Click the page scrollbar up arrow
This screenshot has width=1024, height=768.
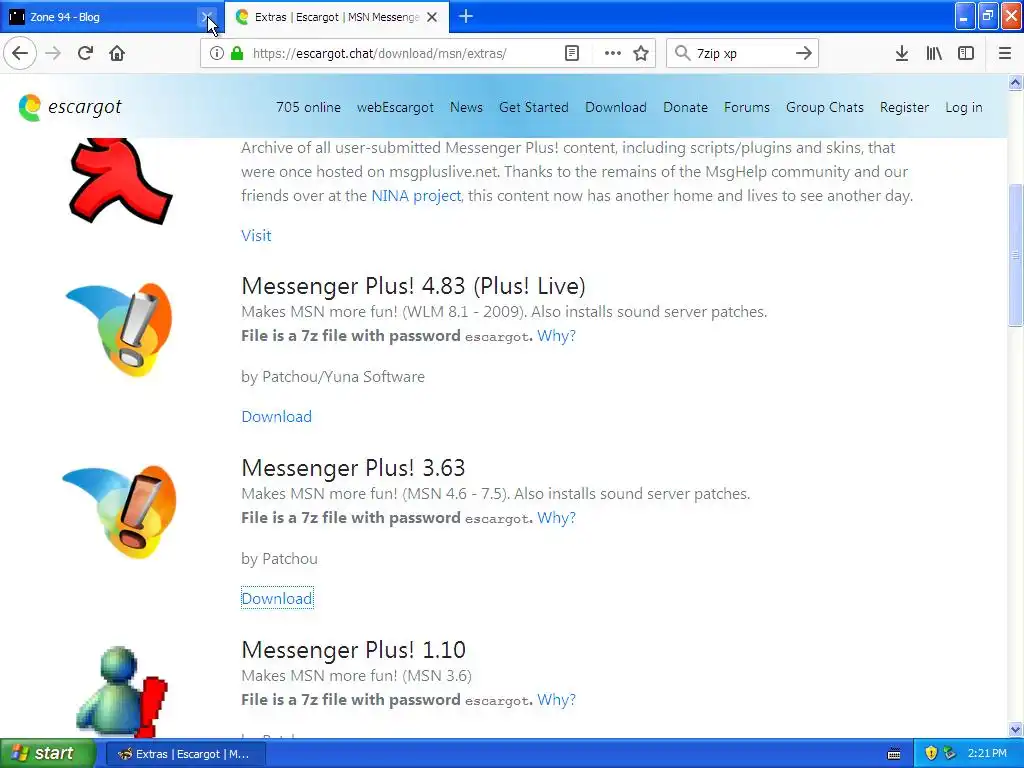1015,82
